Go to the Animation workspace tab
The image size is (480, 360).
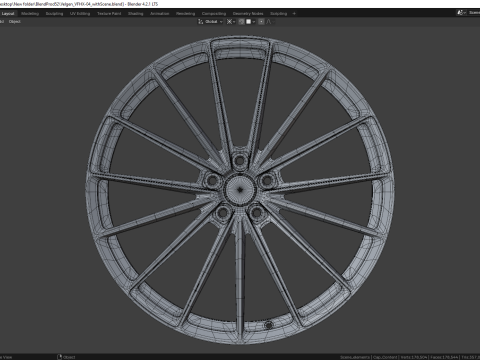(160, 14)
